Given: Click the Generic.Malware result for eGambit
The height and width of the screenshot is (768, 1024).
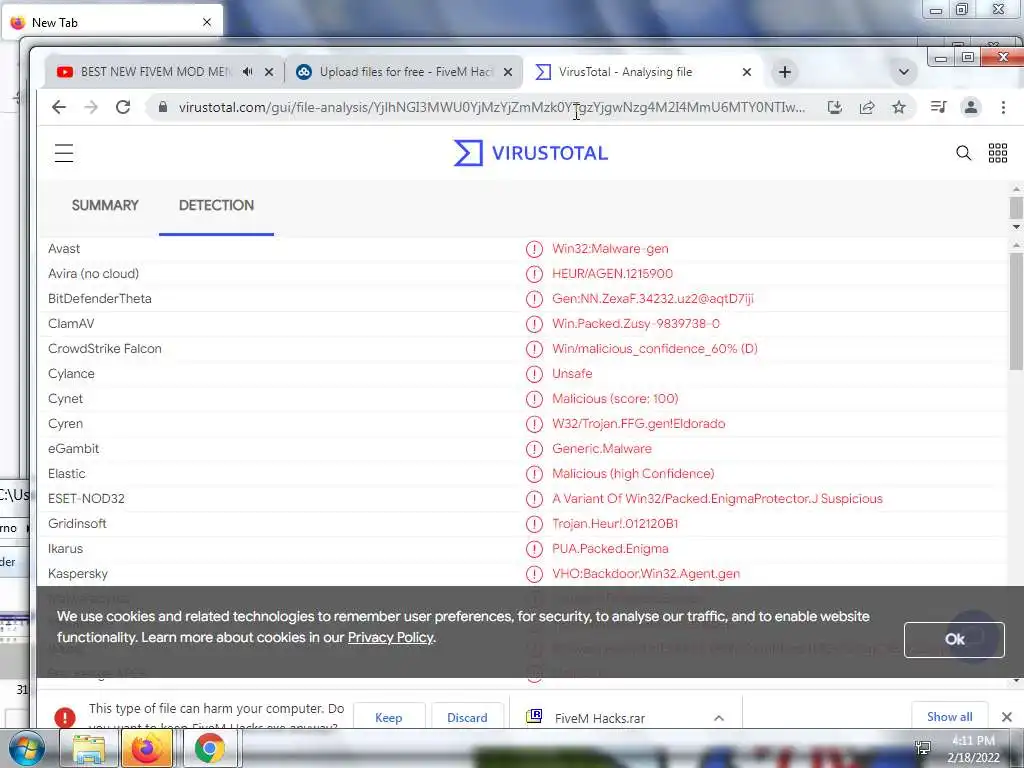Looking at the screenshot, I should point(601,449).
